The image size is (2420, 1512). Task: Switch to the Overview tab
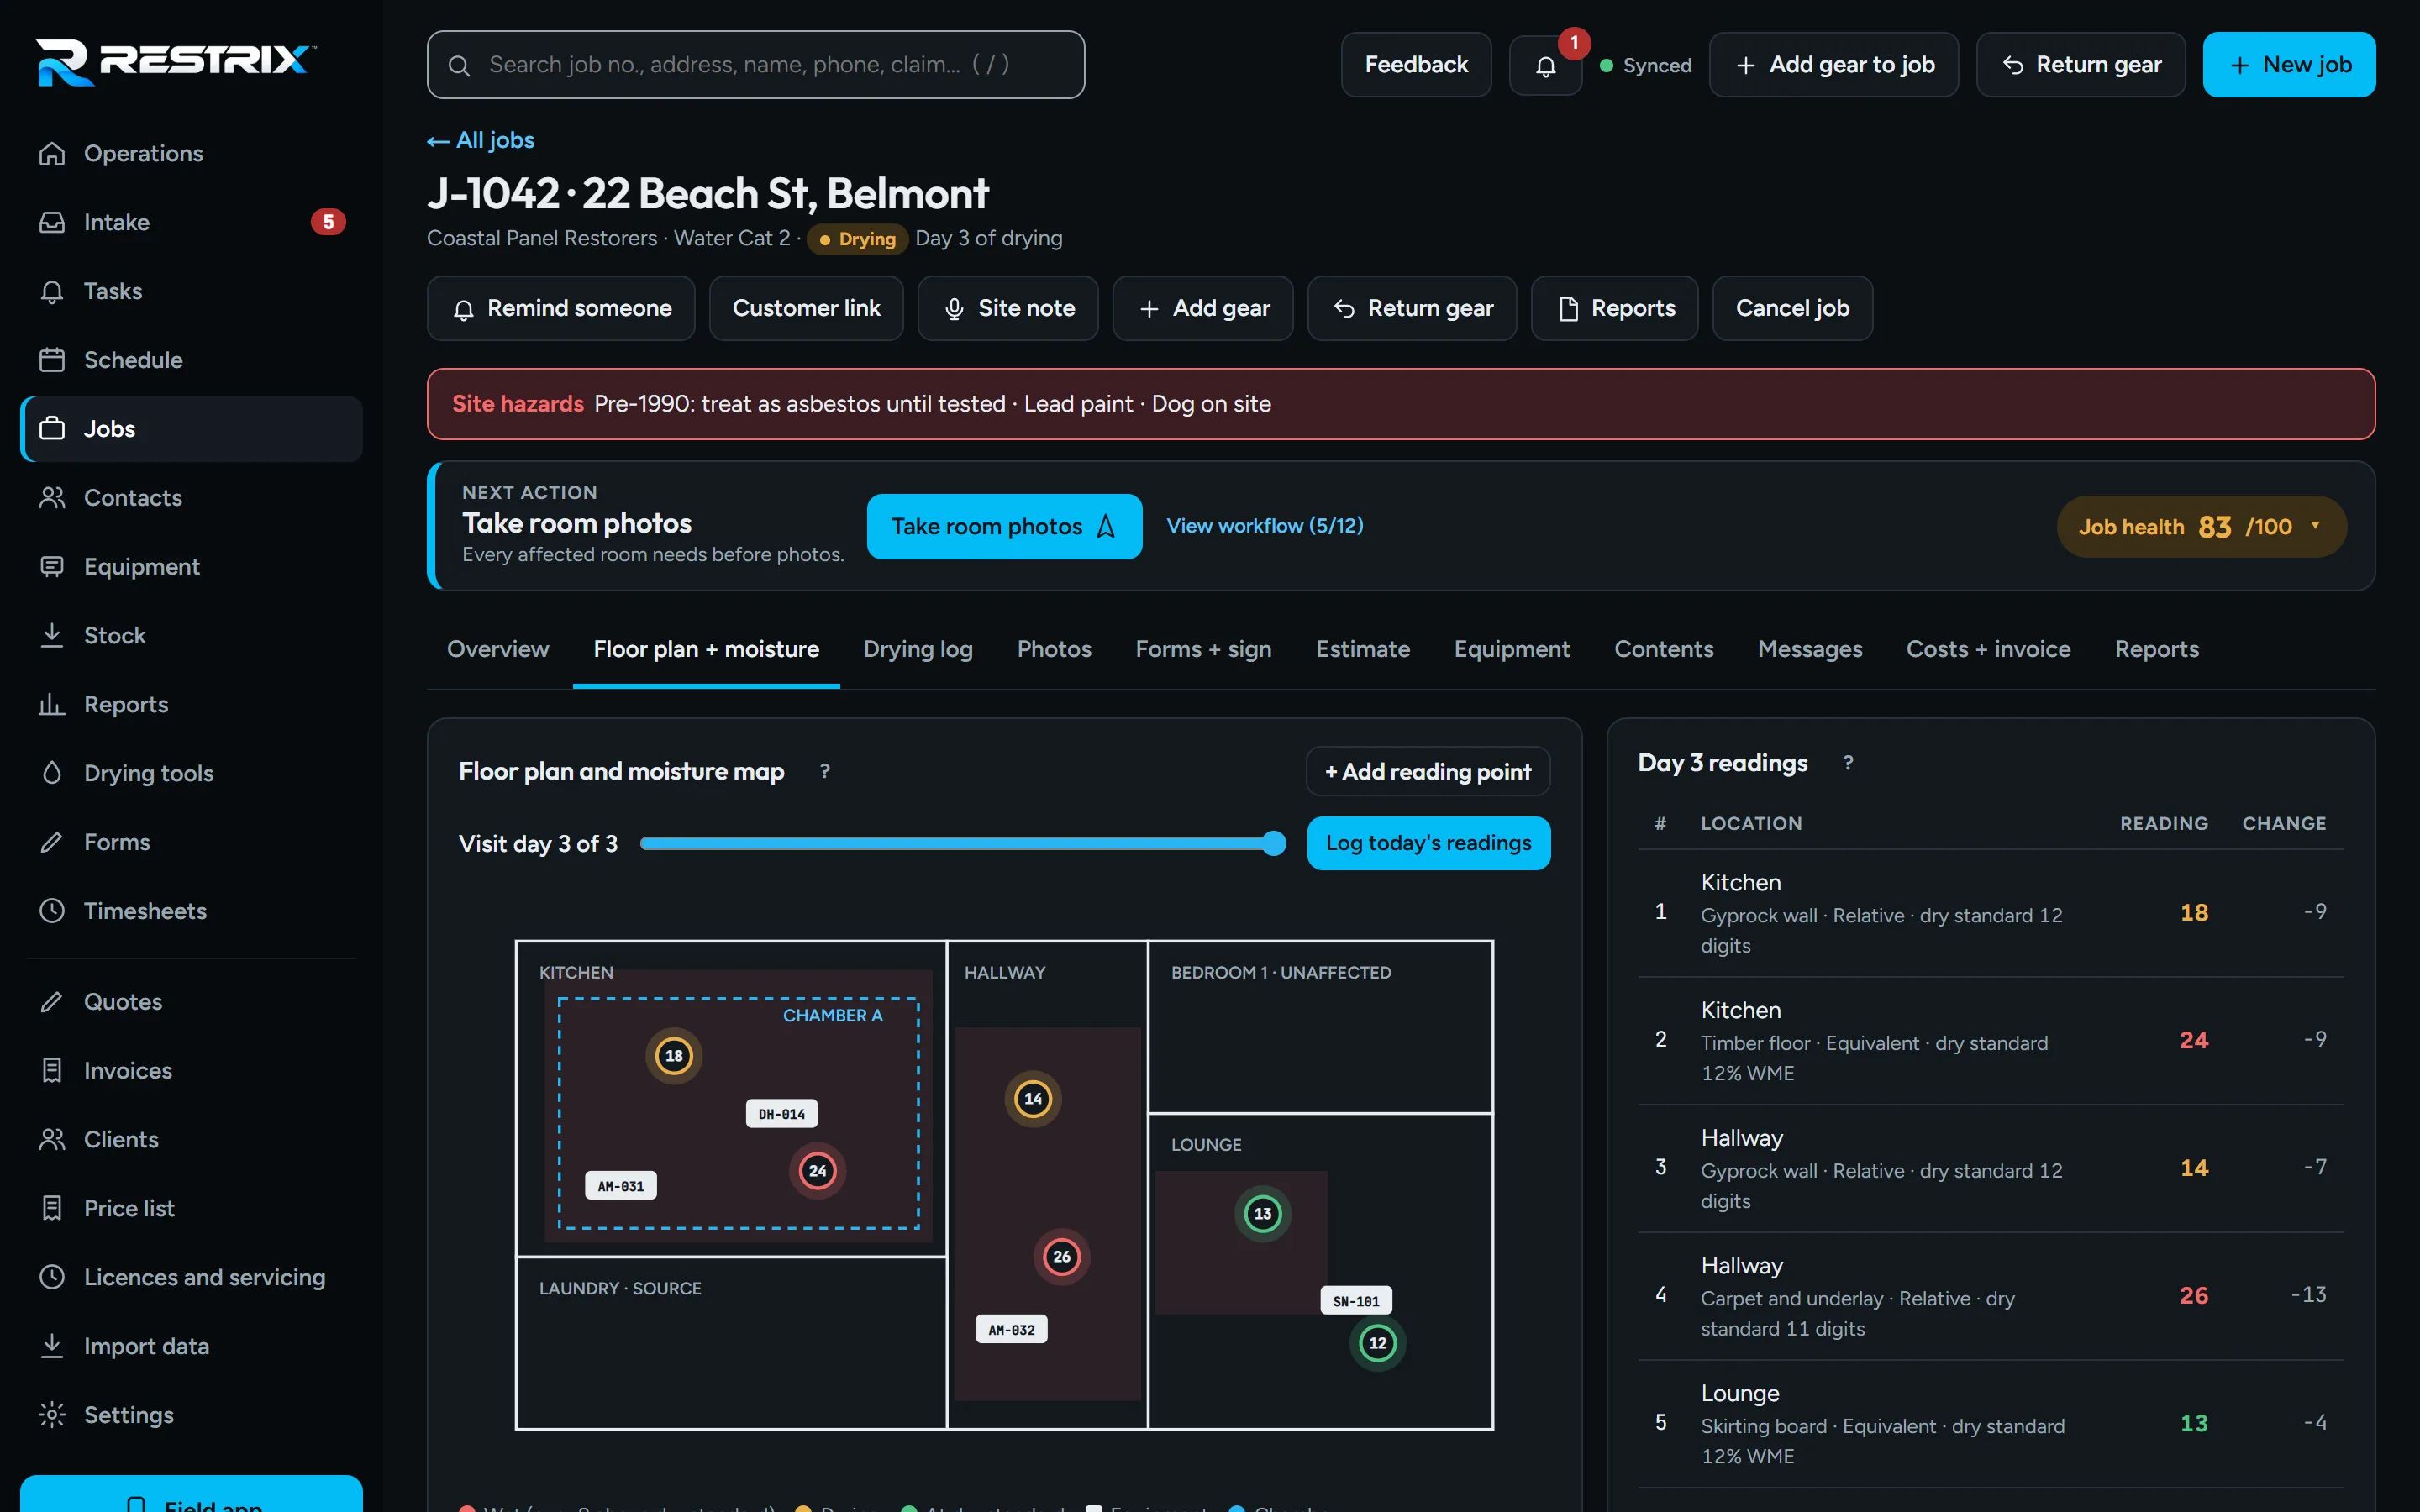click(498, 649)
